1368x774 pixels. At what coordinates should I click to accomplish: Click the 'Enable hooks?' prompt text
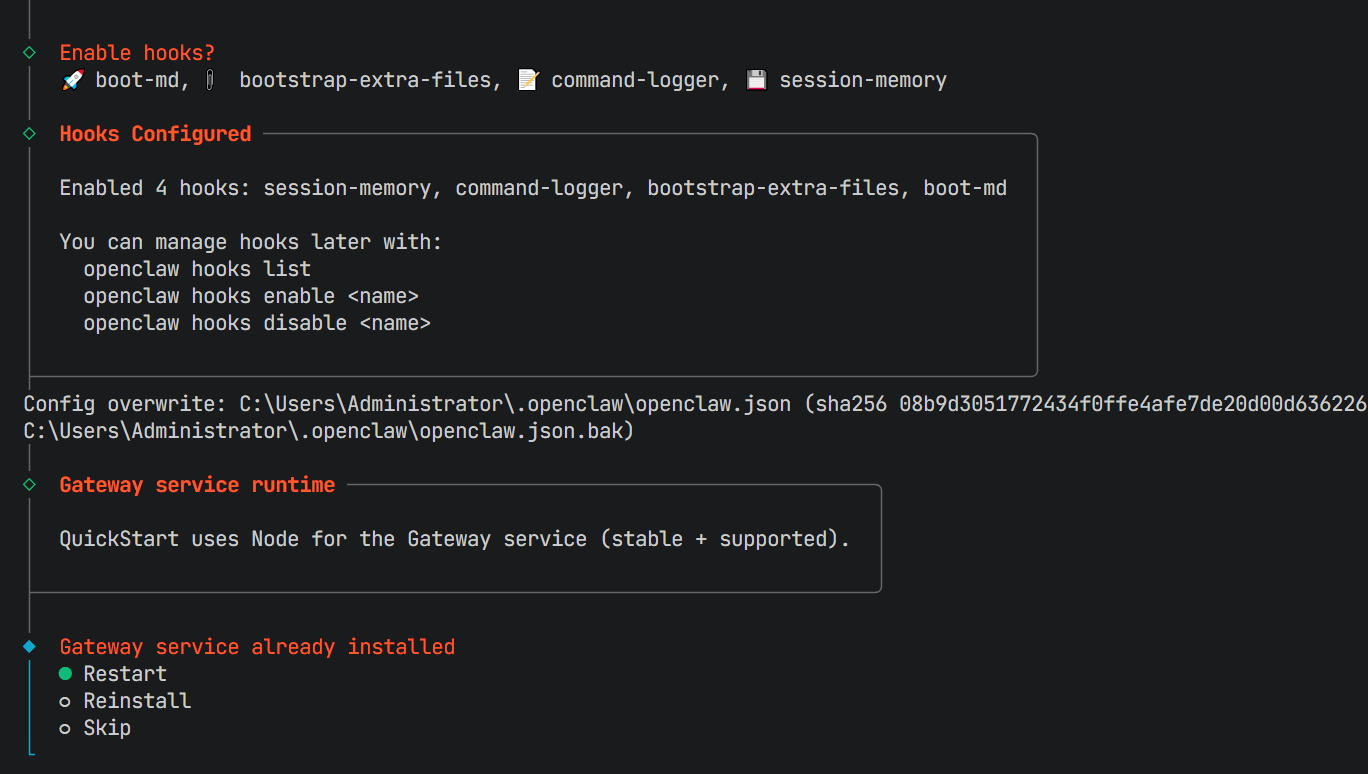click(137, 53)
